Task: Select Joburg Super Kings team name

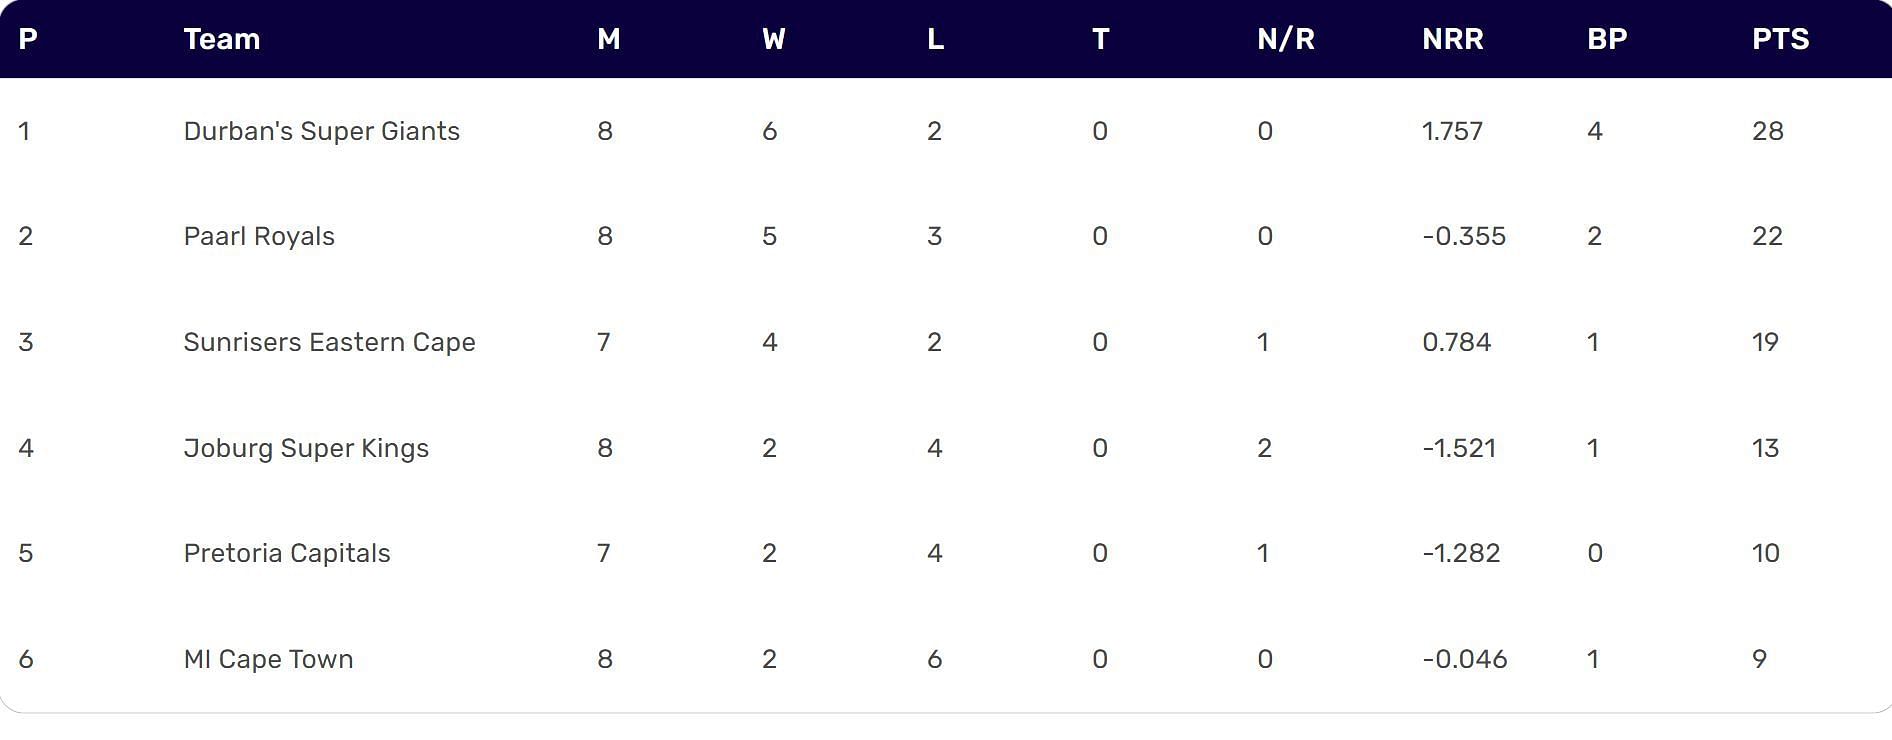Action: 306,448
